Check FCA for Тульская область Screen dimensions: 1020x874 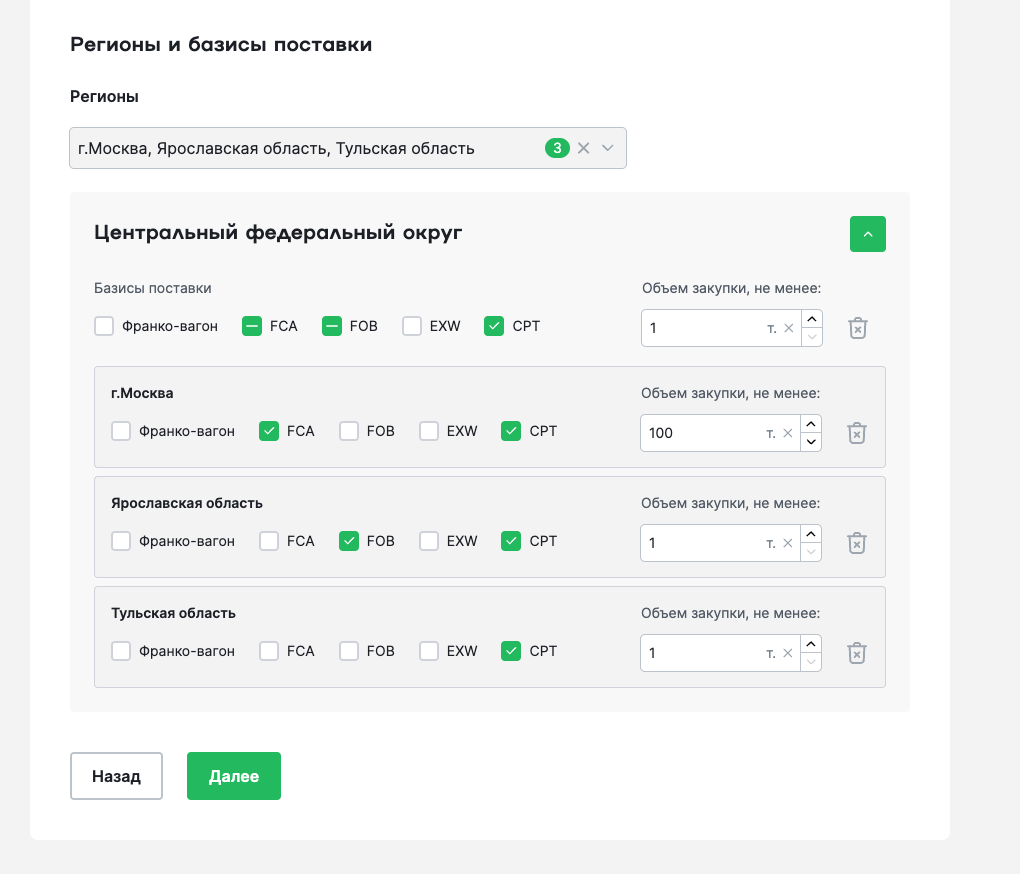[x=269, y=651]
